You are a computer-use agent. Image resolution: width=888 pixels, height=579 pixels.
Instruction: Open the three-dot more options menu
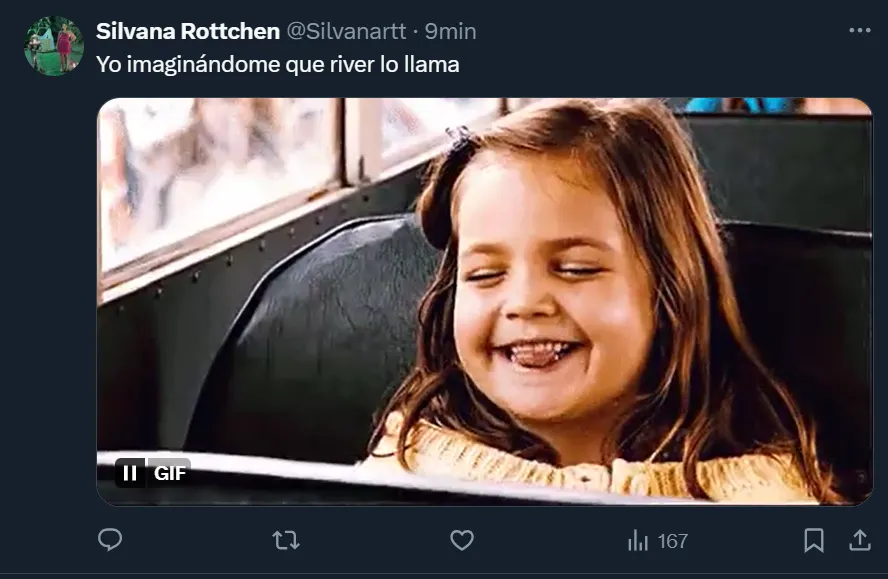[859, 31]
